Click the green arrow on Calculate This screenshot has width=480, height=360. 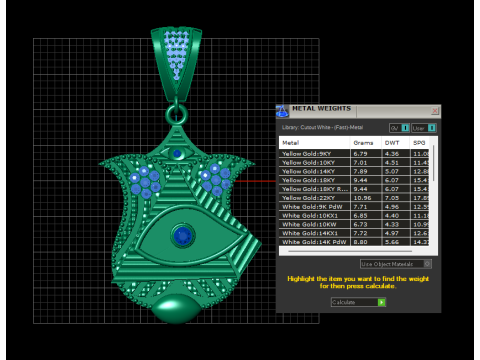pyautogui.click(x=382, y=302)
